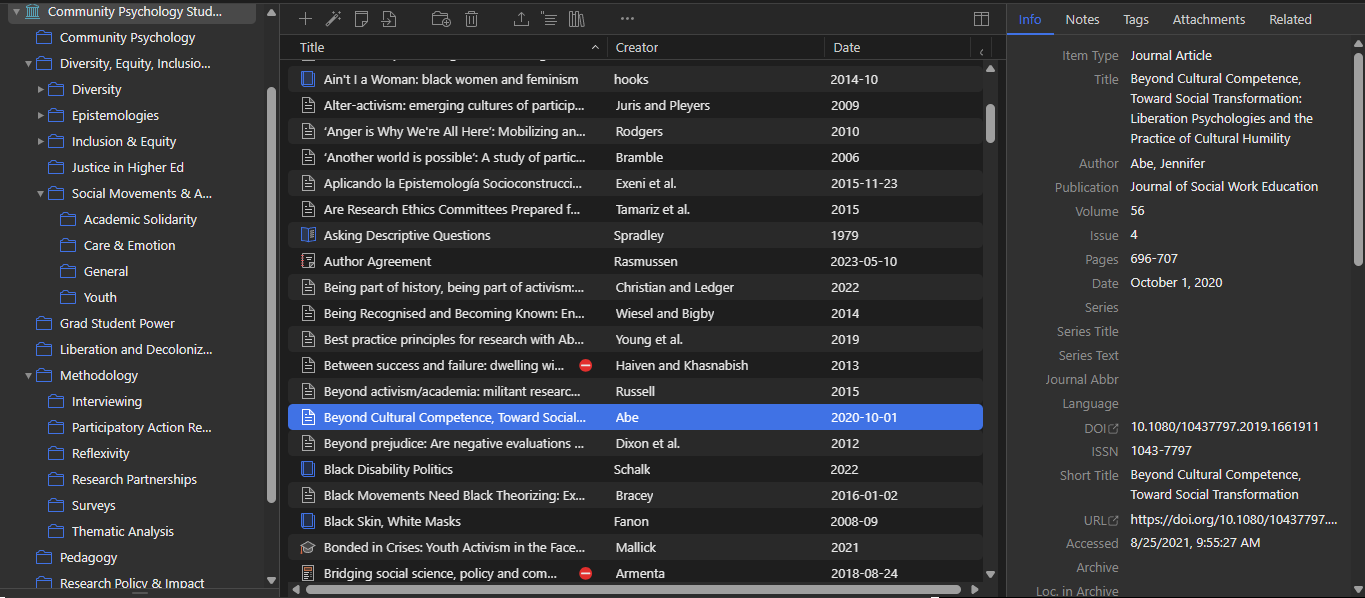This screenshot has width=1365, height=598.
Task: Select the Pedagogy collection
Action: tap(88, 557)
